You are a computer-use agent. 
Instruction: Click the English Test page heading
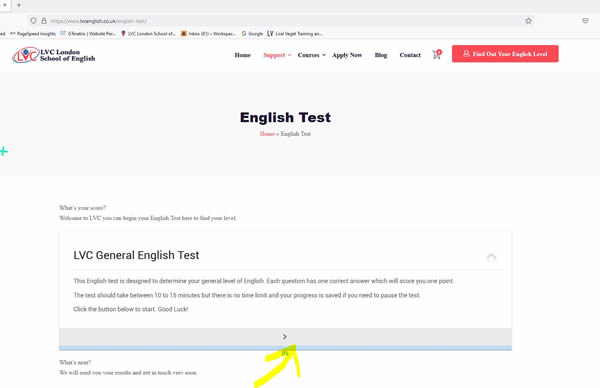(x=285, y=117)
